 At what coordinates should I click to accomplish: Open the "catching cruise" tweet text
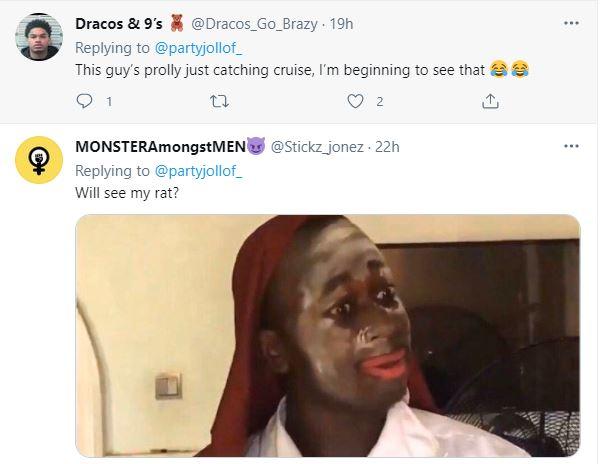pyautogui.click(x=280, y=69)
